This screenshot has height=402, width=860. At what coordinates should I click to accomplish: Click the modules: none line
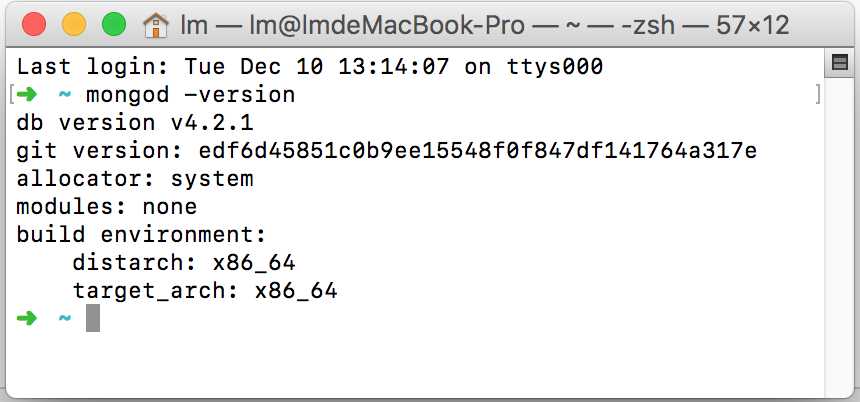point(107,207)
